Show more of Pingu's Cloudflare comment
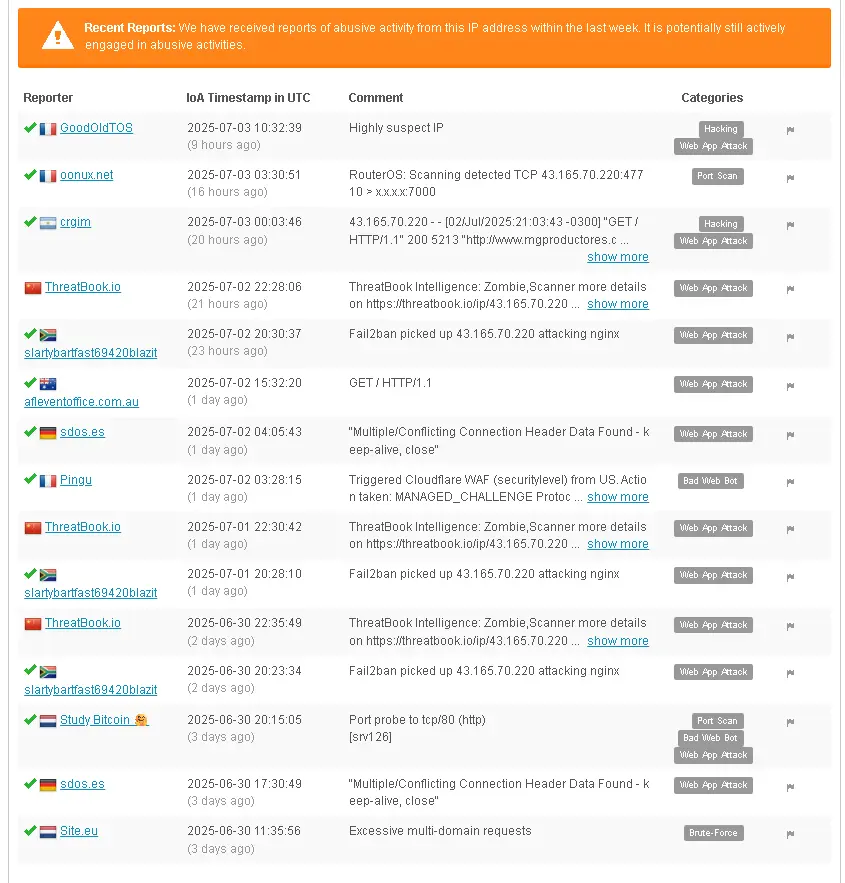This screenshot has height=883, width=845. coord(618,497)
